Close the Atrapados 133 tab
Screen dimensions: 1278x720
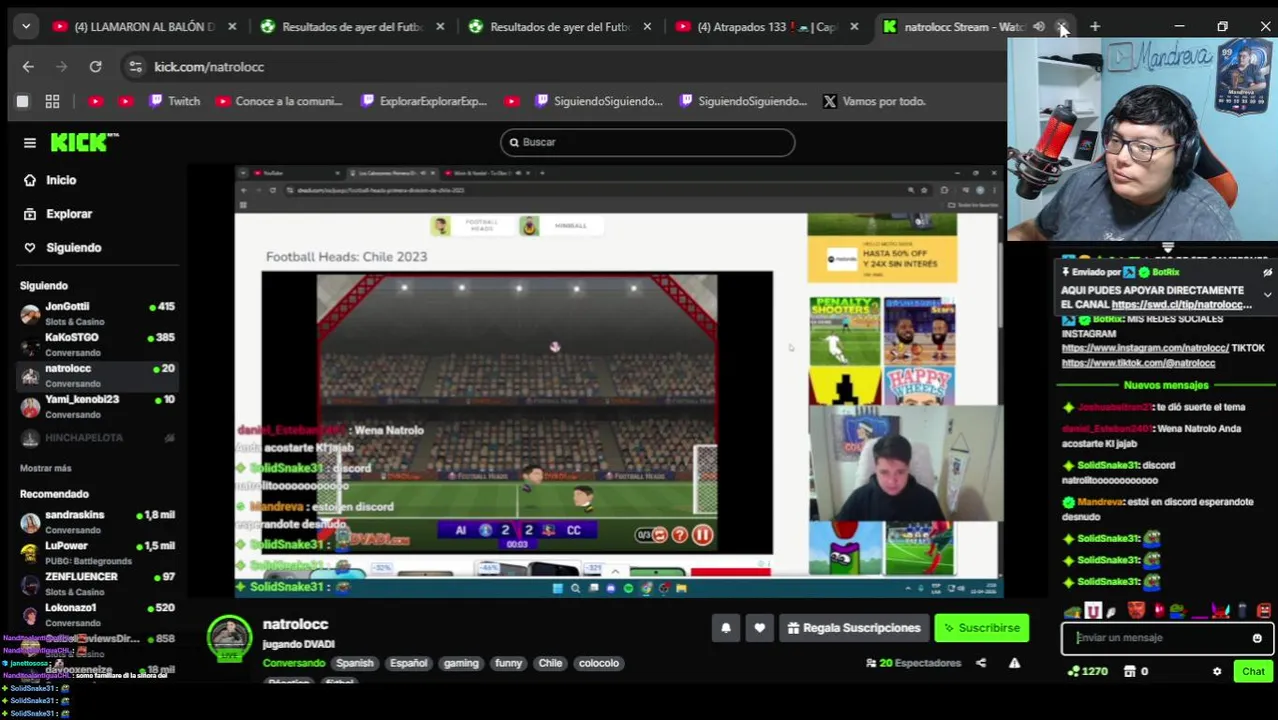[854, 27]
